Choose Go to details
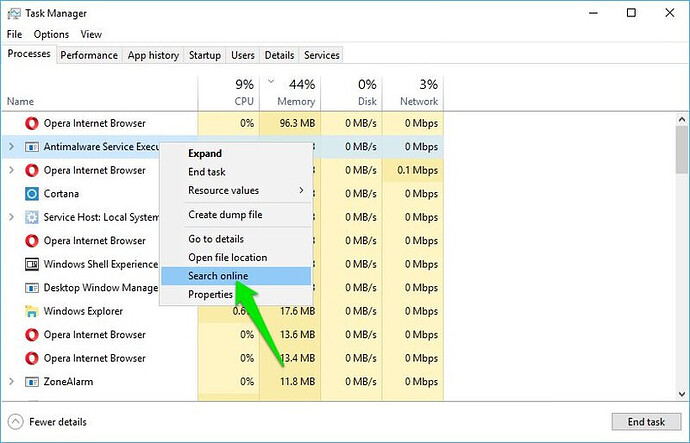 pos(237,239)
